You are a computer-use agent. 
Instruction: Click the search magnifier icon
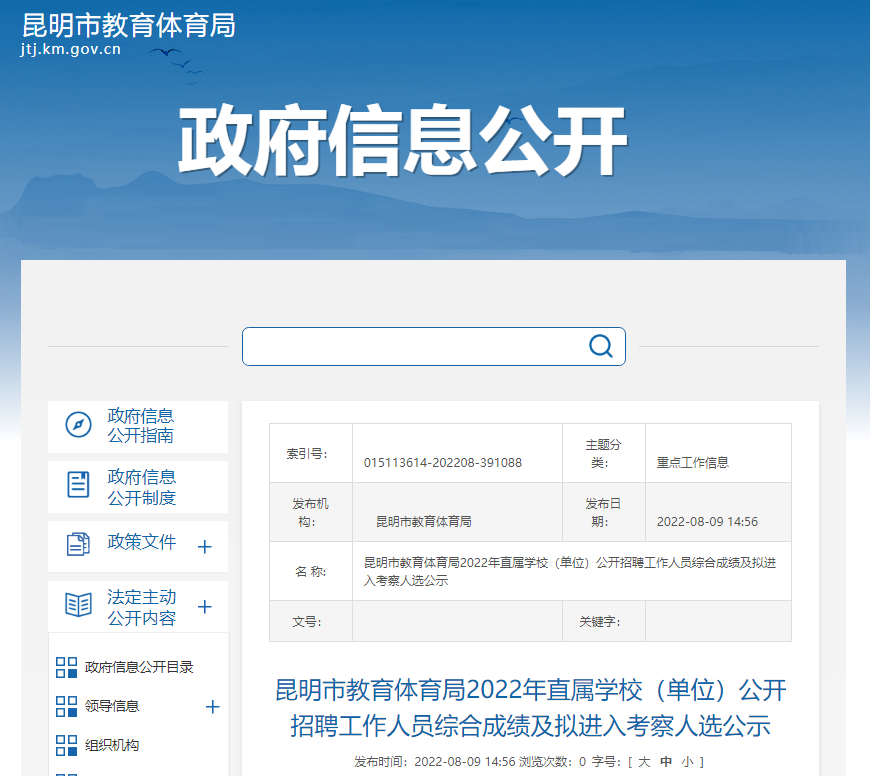pos(600,346)
